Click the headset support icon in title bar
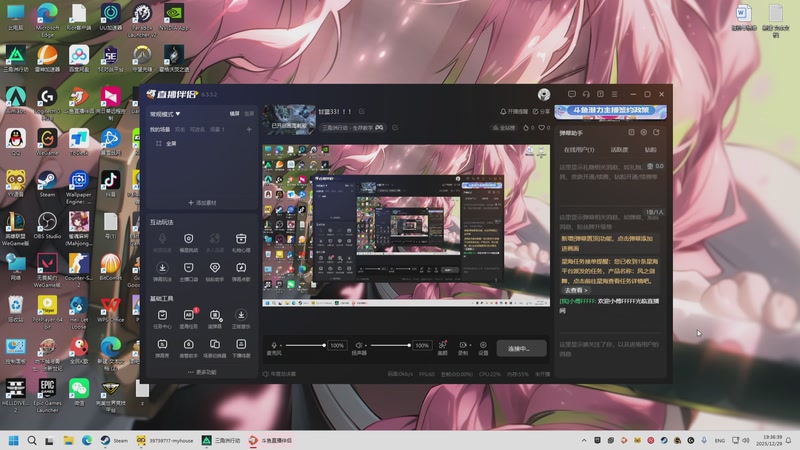The height and width of the screenshot is (450, 800). pyautogui.click(x=586, y=94)
